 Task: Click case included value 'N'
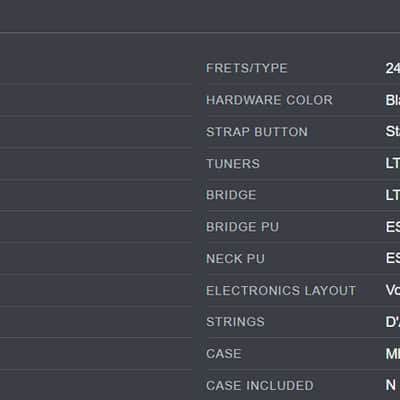pos(391,385)
